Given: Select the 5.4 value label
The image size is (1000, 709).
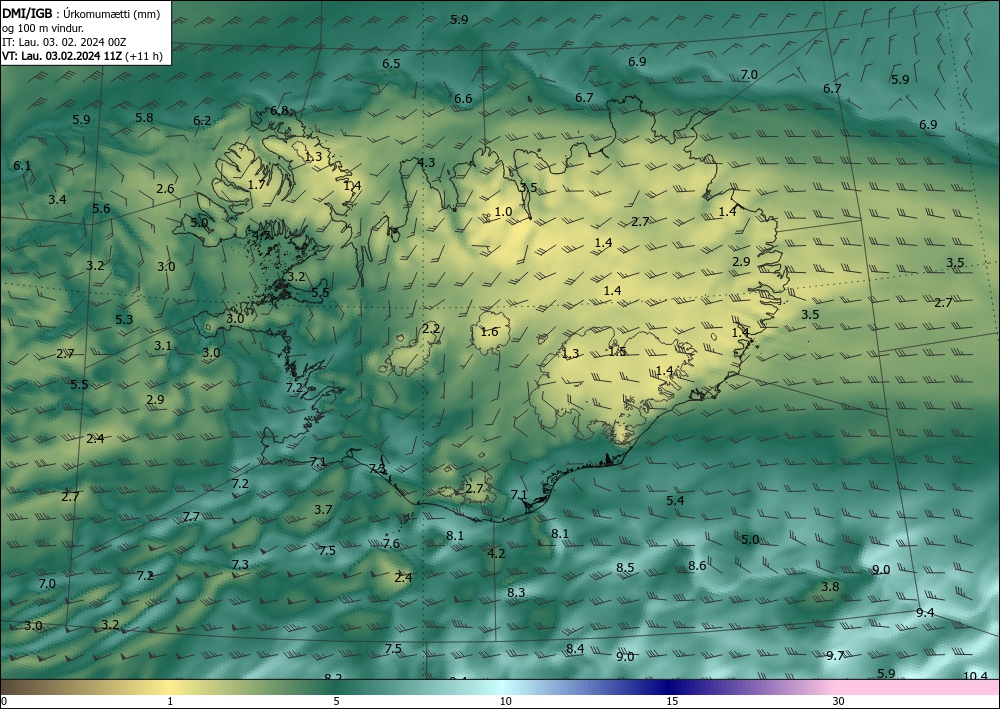Looking at the screenshot, I should click(x=675, y=501).
